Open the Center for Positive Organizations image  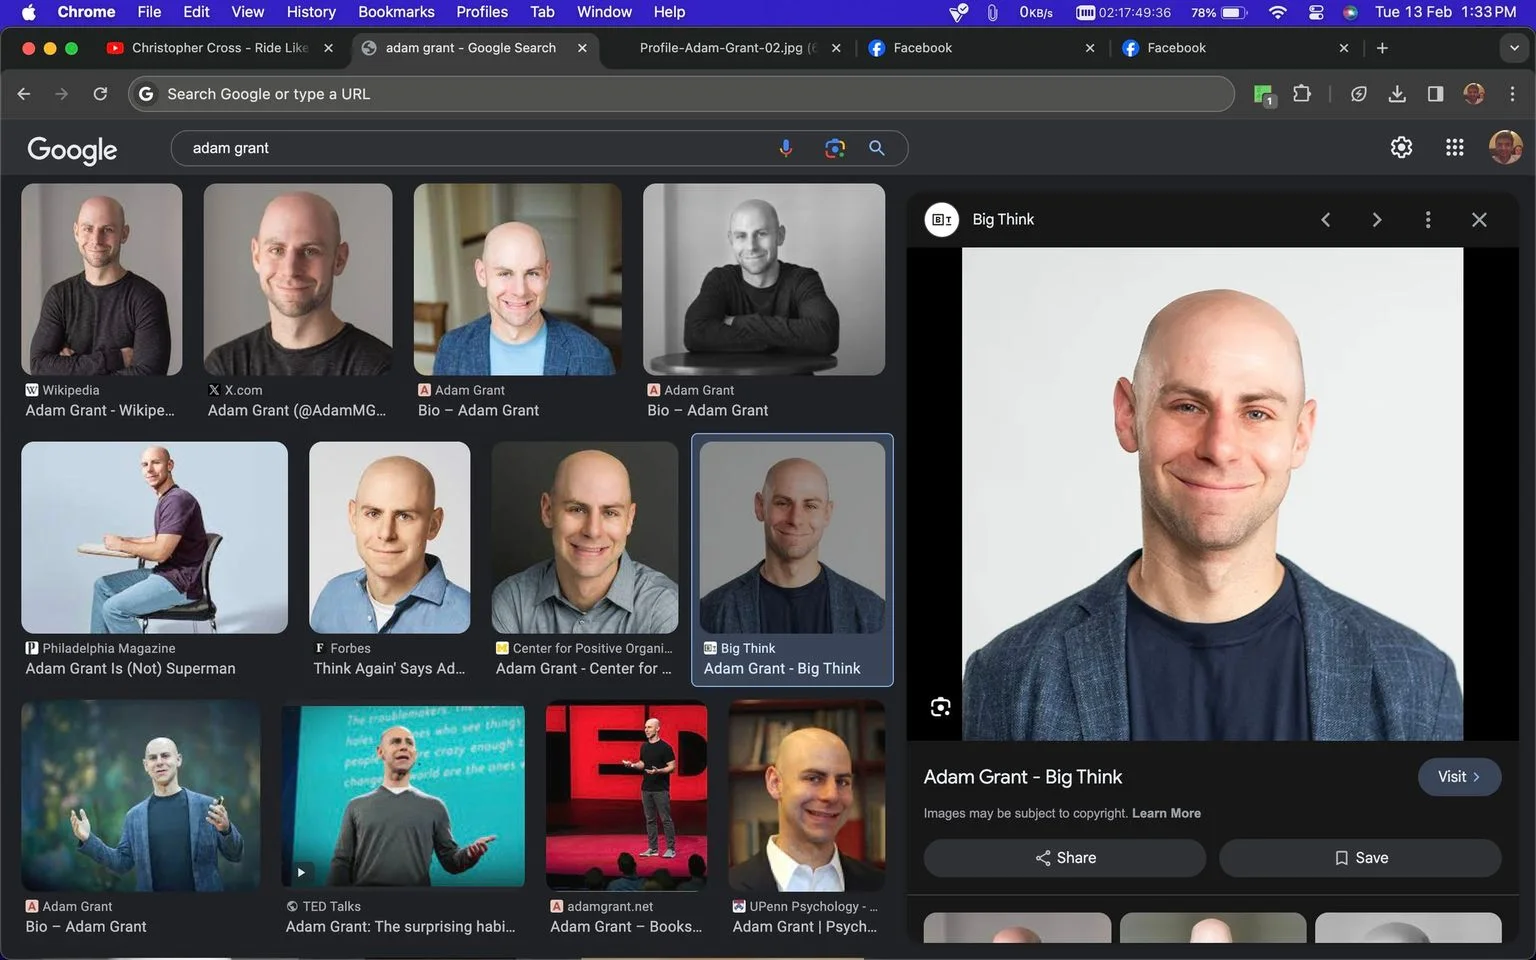[x=585, y=538]
